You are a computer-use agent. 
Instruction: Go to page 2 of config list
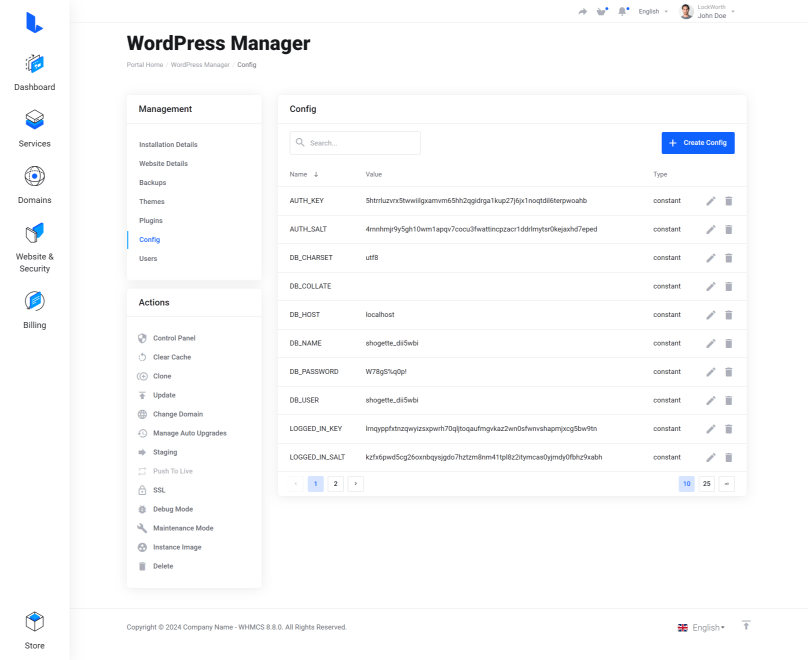[x=335, y=484]
